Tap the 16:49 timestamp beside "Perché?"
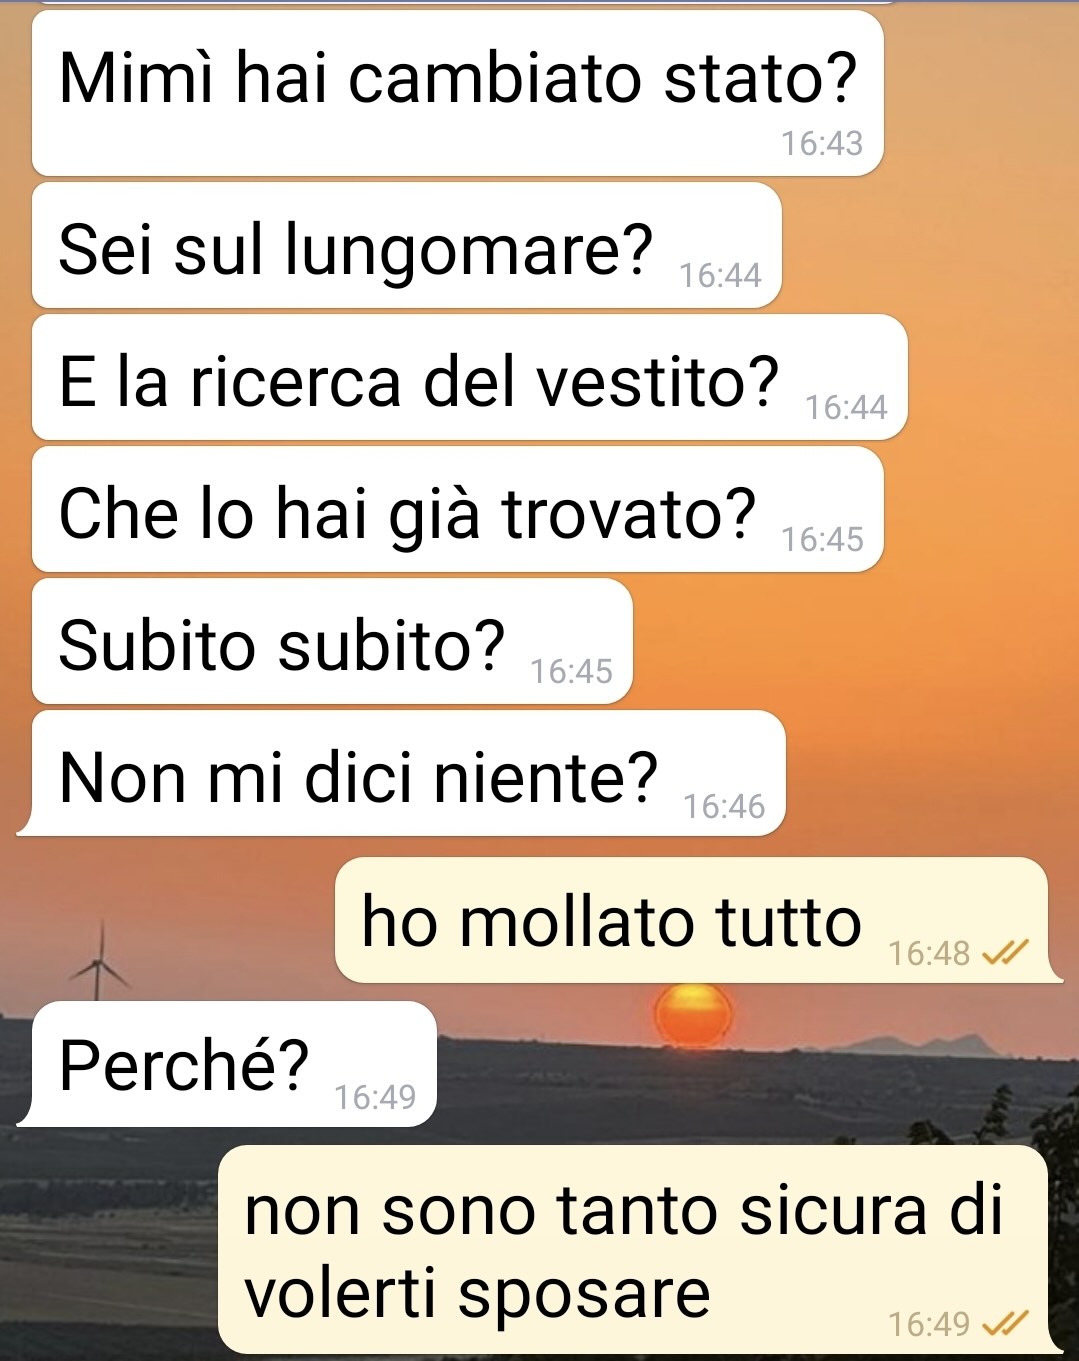This screenshot has height=1361, width=1079. pos(375,1097)
